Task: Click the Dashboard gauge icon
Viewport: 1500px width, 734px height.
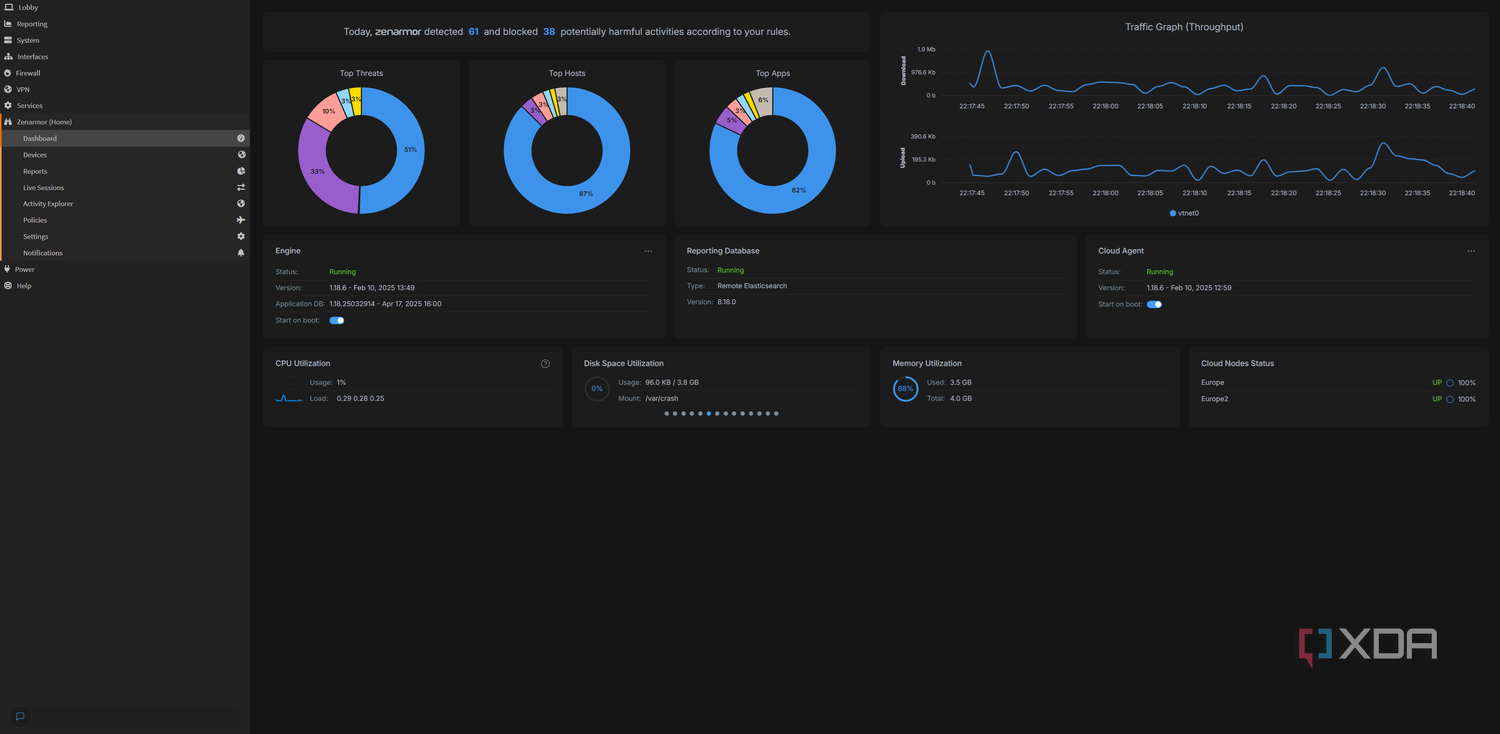Action: (241, 138)
